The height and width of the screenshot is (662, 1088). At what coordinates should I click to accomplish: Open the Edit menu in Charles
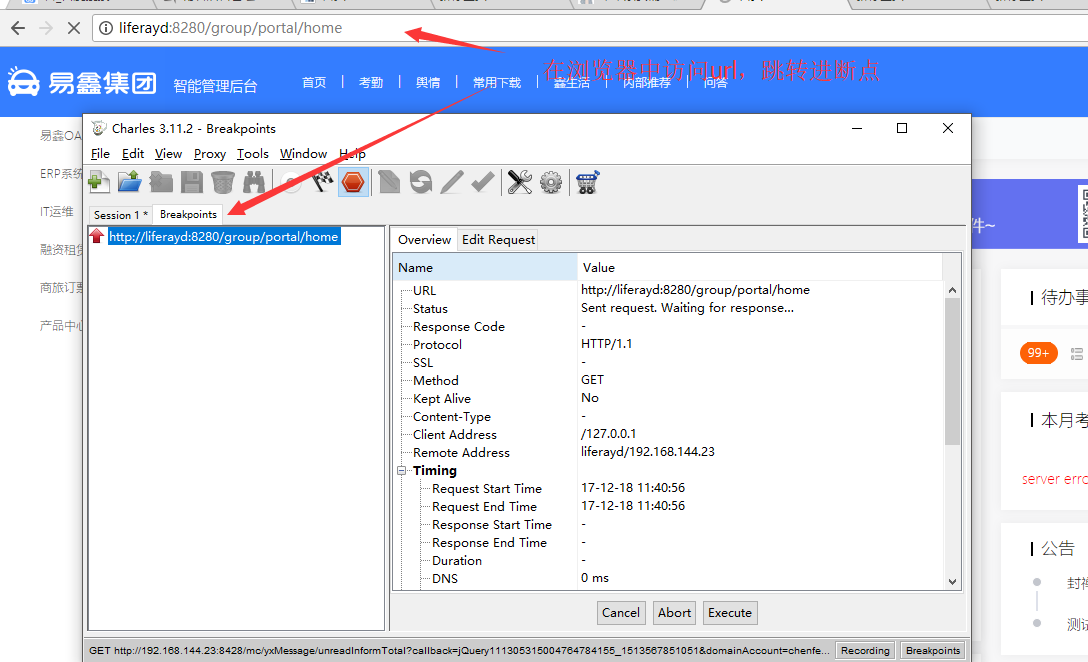(x=133, y=153)
